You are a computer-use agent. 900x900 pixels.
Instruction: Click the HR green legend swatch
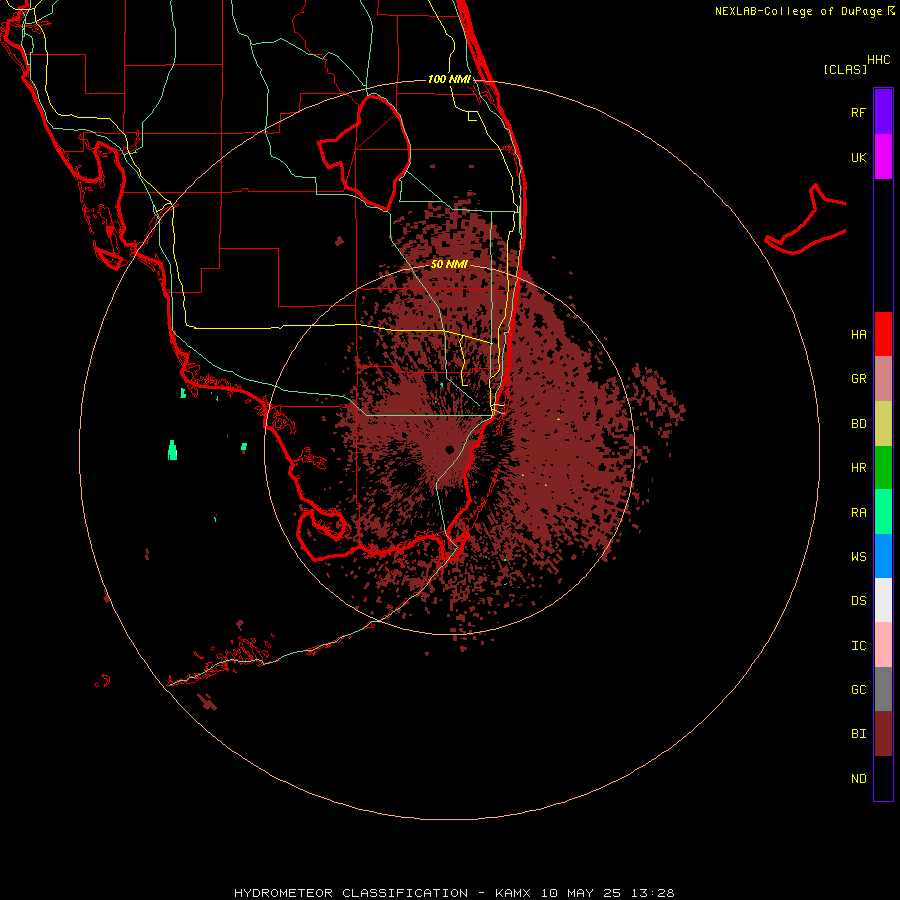click(883, 468)
